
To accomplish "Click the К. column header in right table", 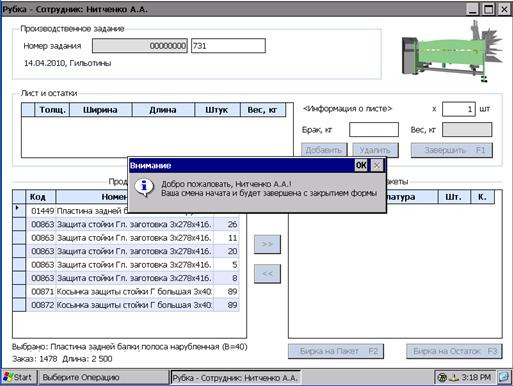I will pyautogui.click(x=482, y=197).
